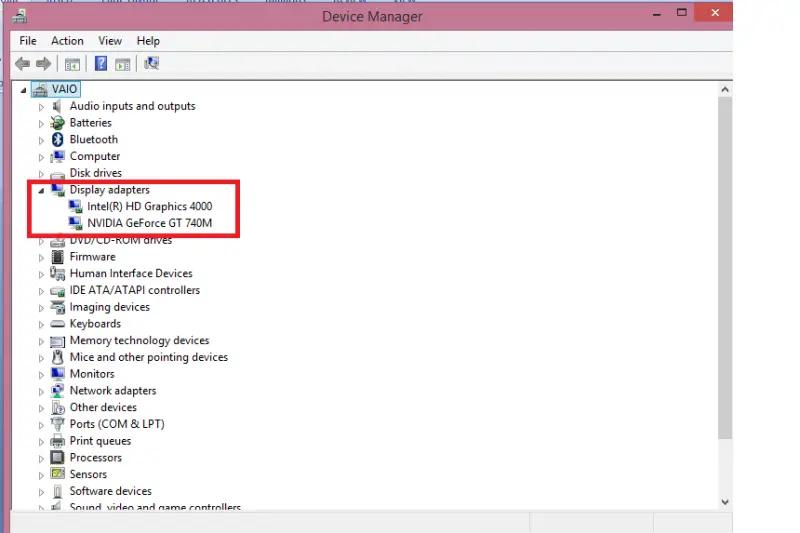This screenshot has height=533, width=800.
Task: Click the Bluetooth logo icon
Action: pos(58,139)
